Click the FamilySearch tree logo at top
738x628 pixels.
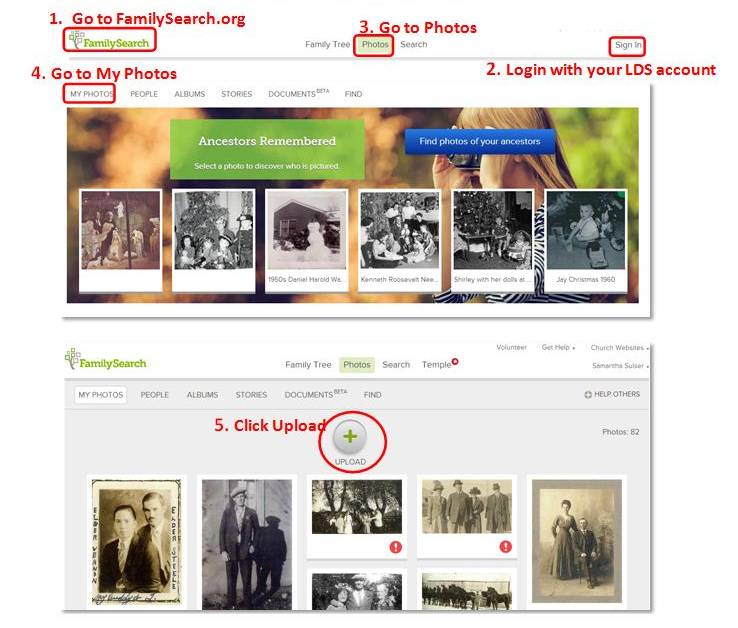tap(109, 40)
